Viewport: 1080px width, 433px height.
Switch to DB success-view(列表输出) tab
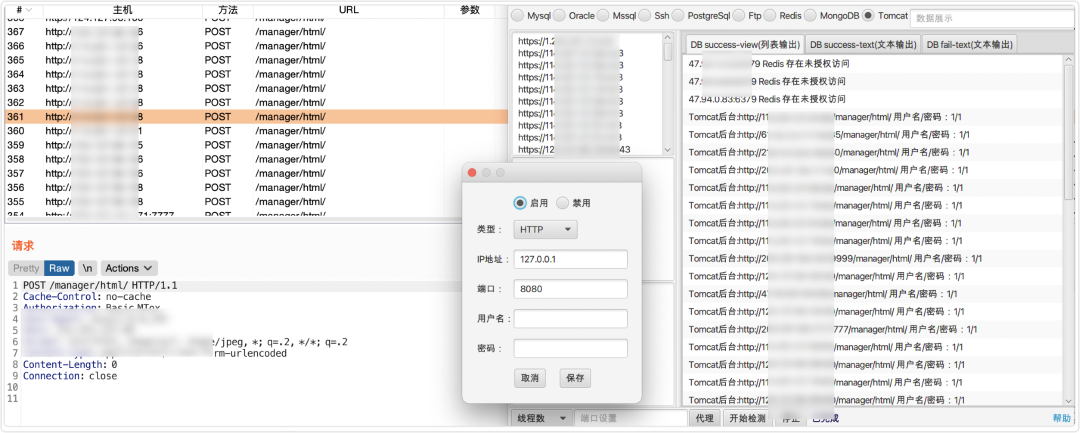pyautogui.click(x=745, y=45)
